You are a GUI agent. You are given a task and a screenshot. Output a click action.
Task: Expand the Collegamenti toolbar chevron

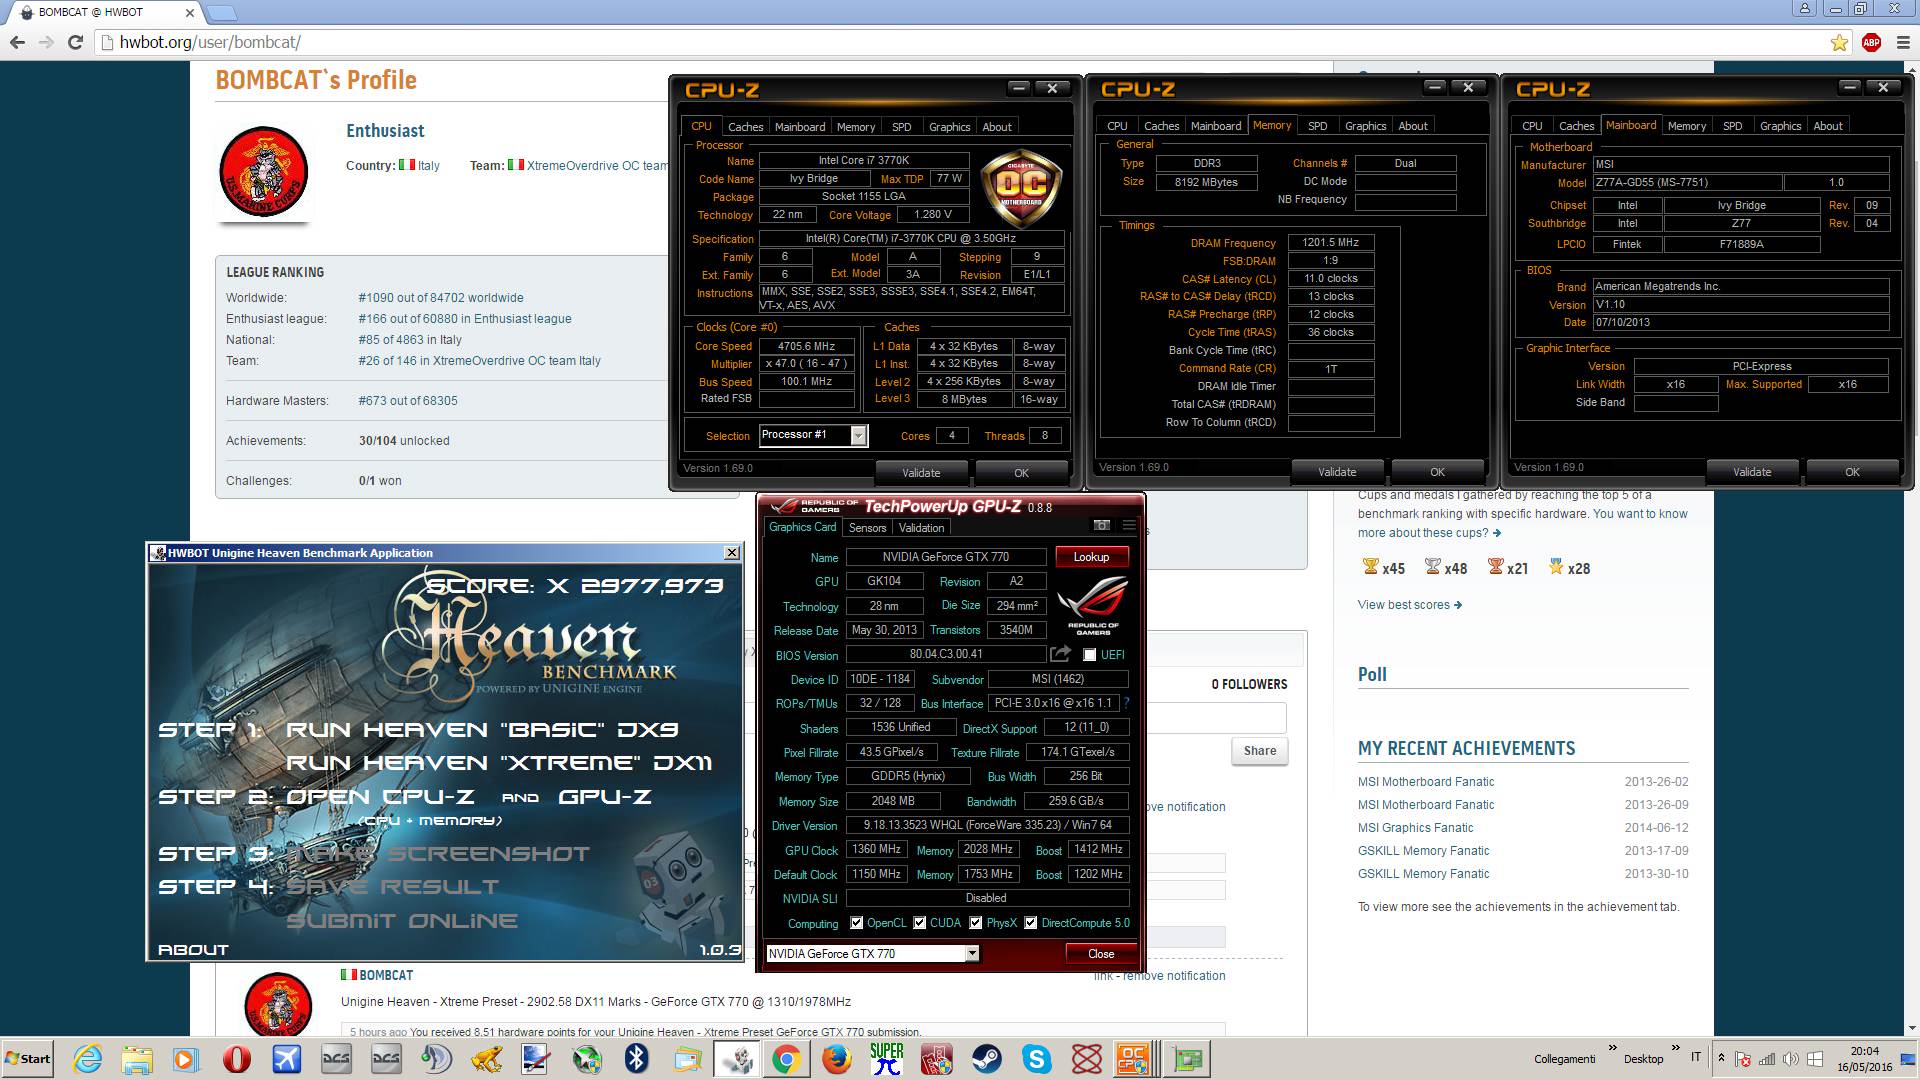[1612, 1048]
